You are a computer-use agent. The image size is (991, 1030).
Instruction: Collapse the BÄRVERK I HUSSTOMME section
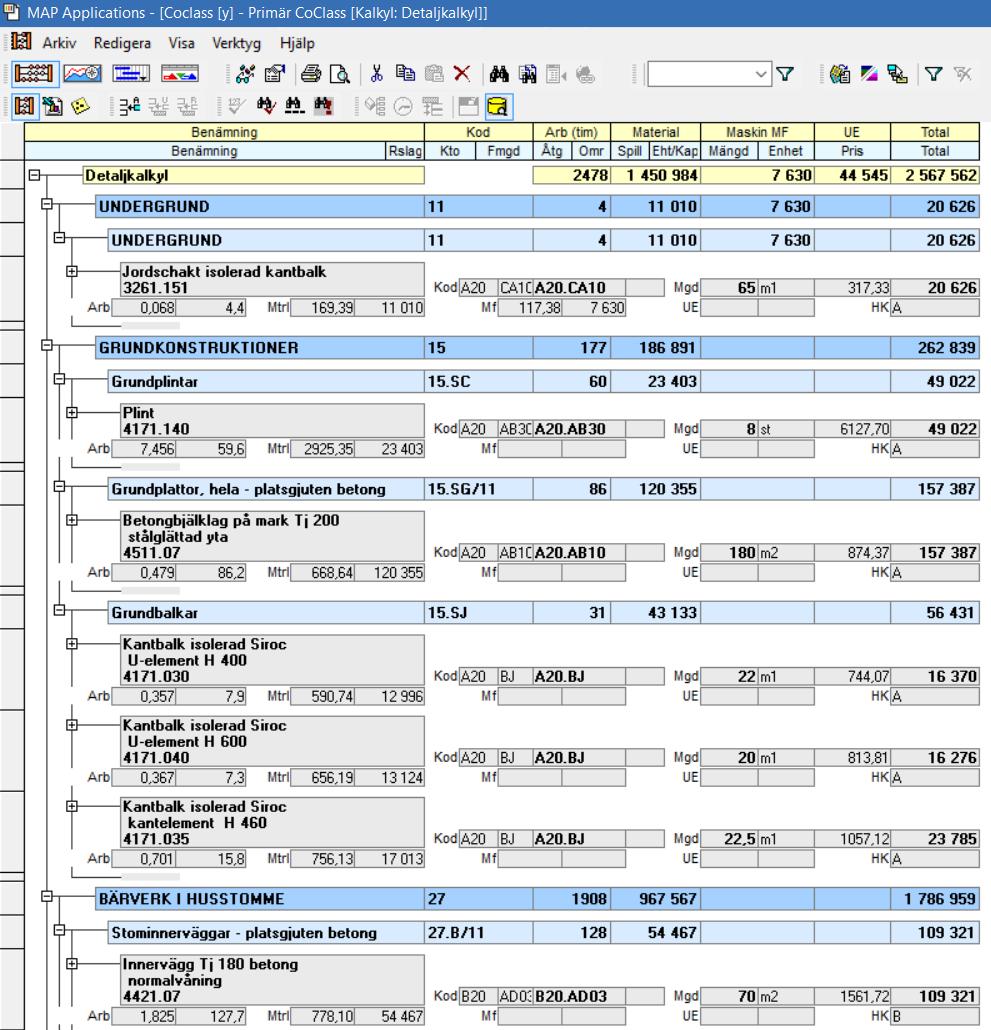[47, 896]
